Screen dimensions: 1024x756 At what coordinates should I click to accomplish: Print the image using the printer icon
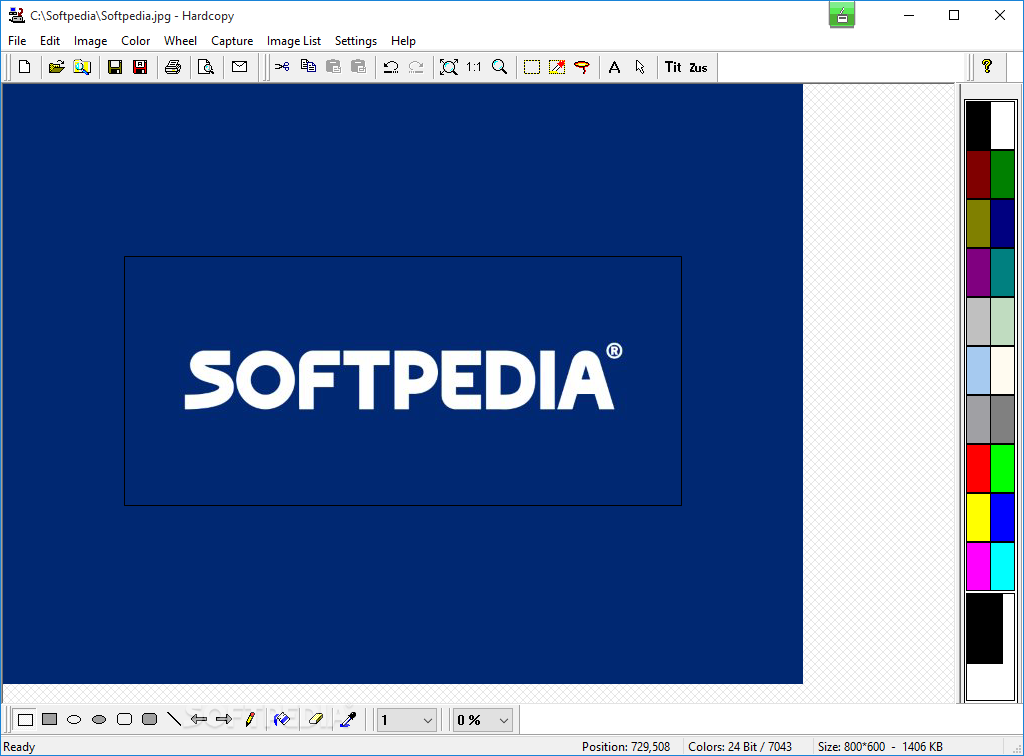[x=172, y=67]
